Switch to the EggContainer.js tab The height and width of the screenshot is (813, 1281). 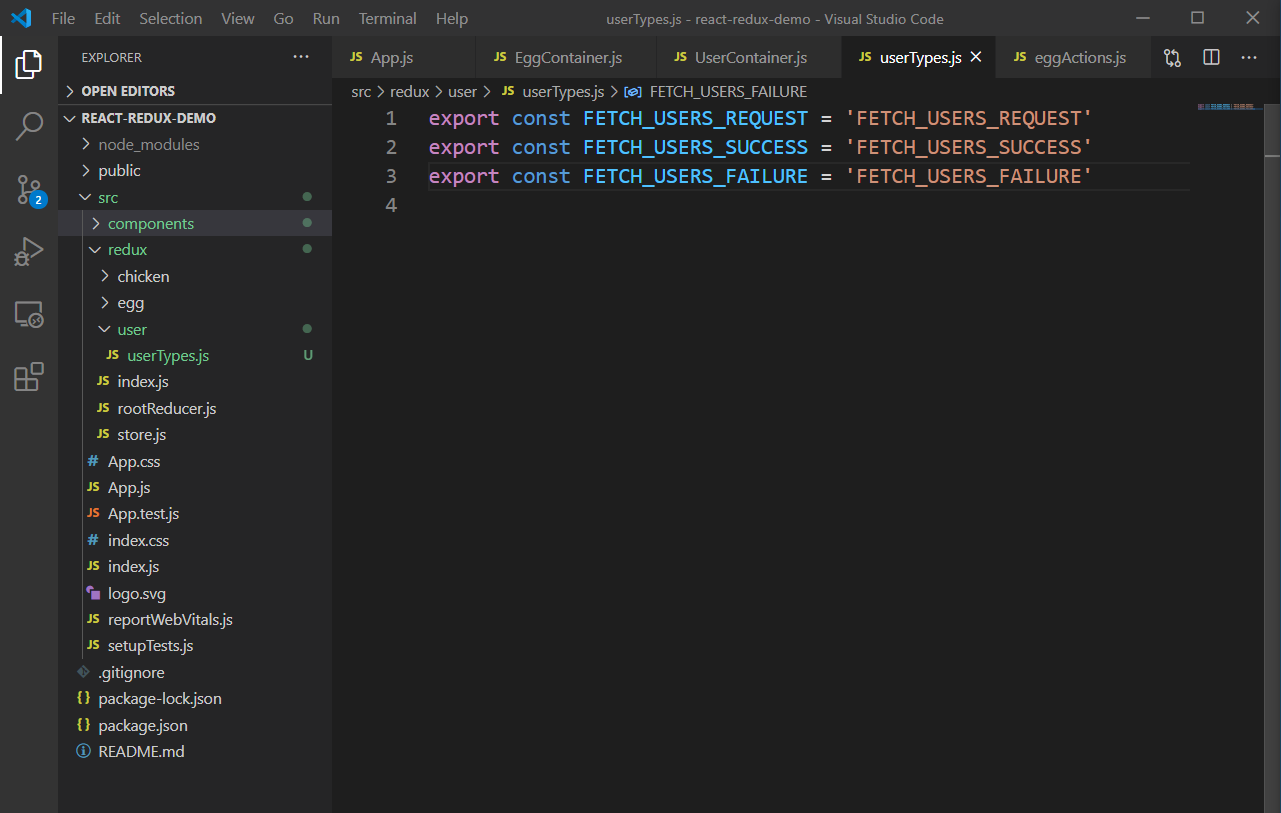(567, 58)
